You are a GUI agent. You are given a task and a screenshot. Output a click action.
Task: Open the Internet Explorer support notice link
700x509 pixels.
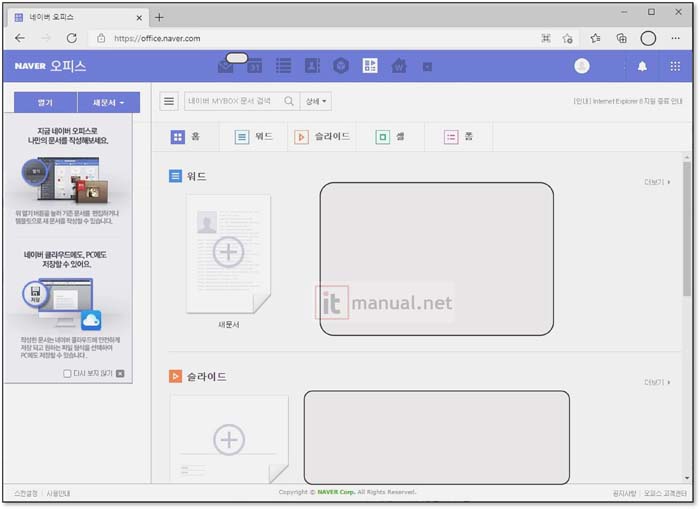click(628, 101)
